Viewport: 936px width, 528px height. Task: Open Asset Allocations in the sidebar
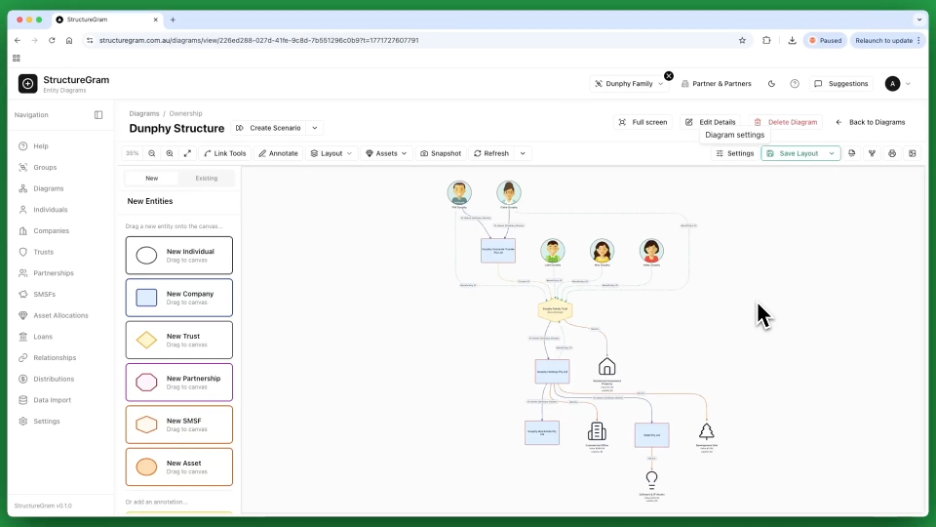[x=60, y=316]
